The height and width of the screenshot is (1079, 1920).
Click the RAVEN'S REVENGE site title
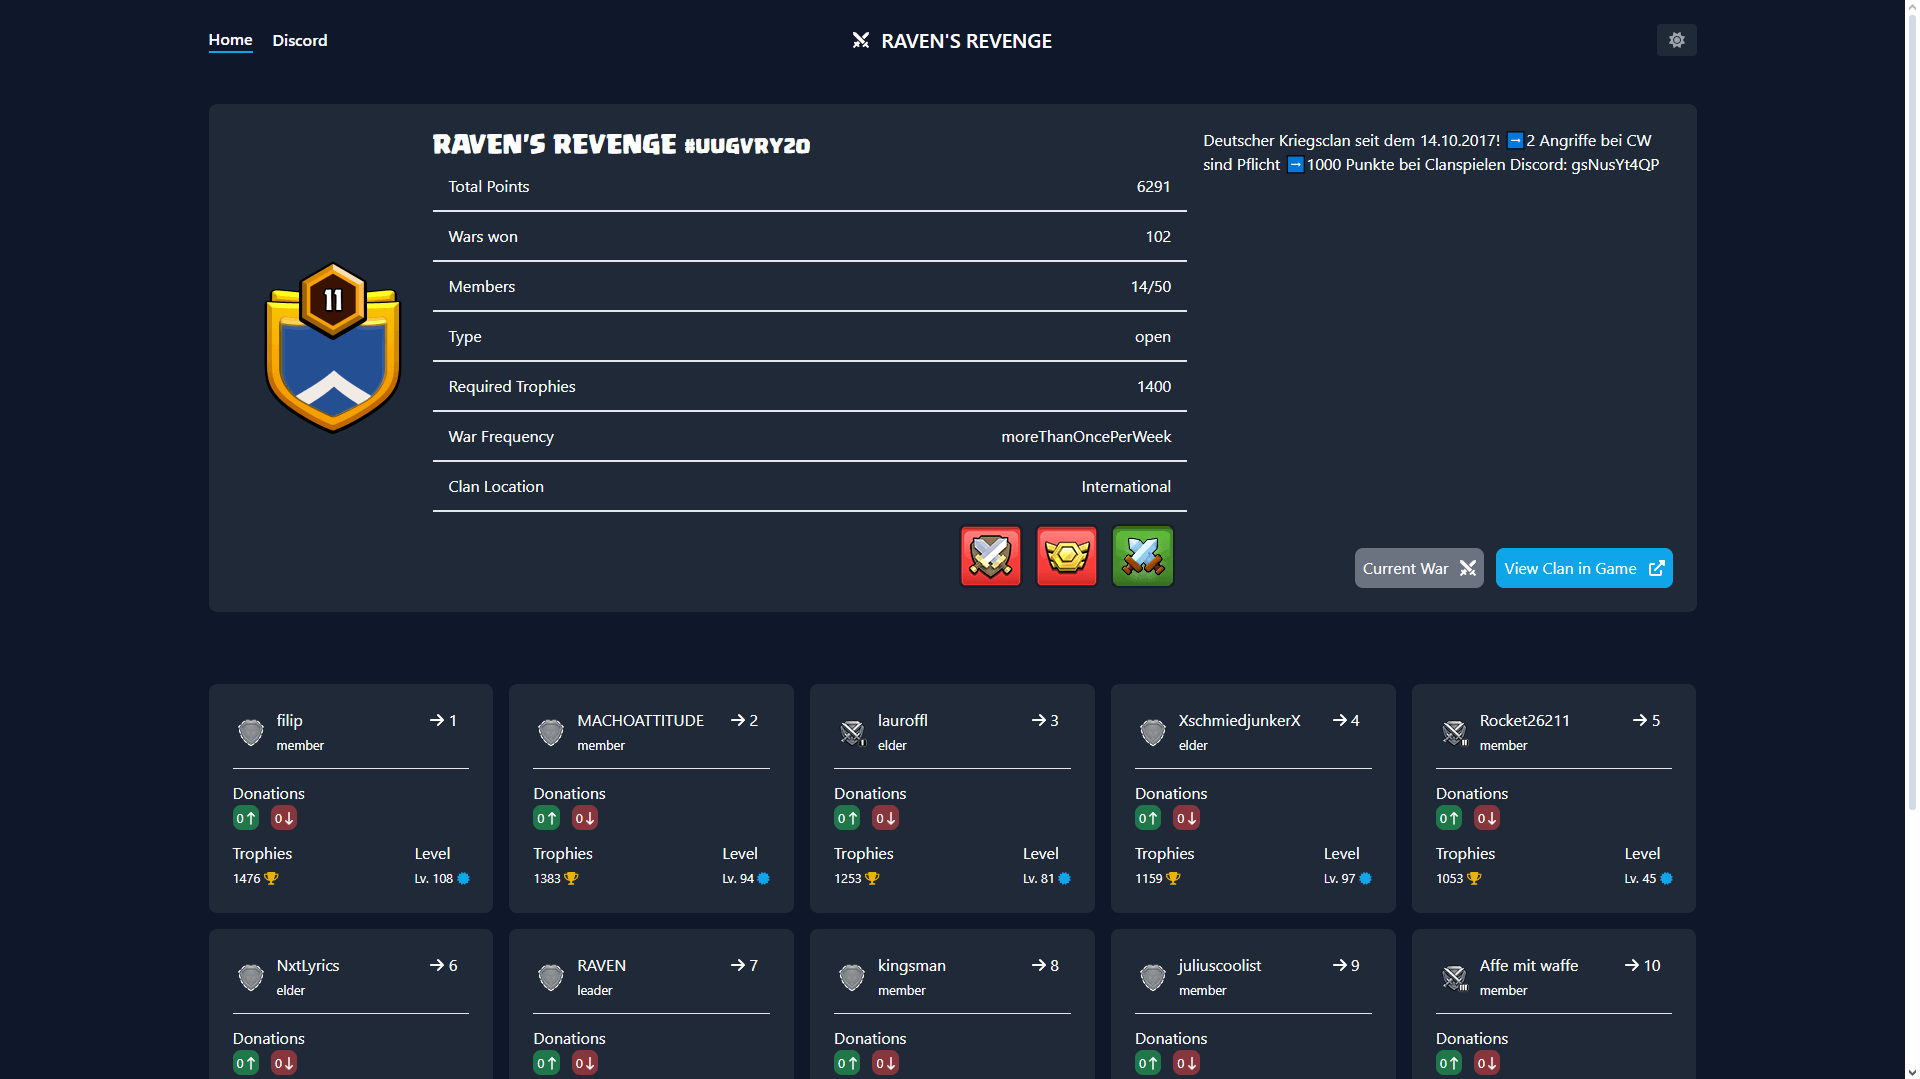[966, 41]
